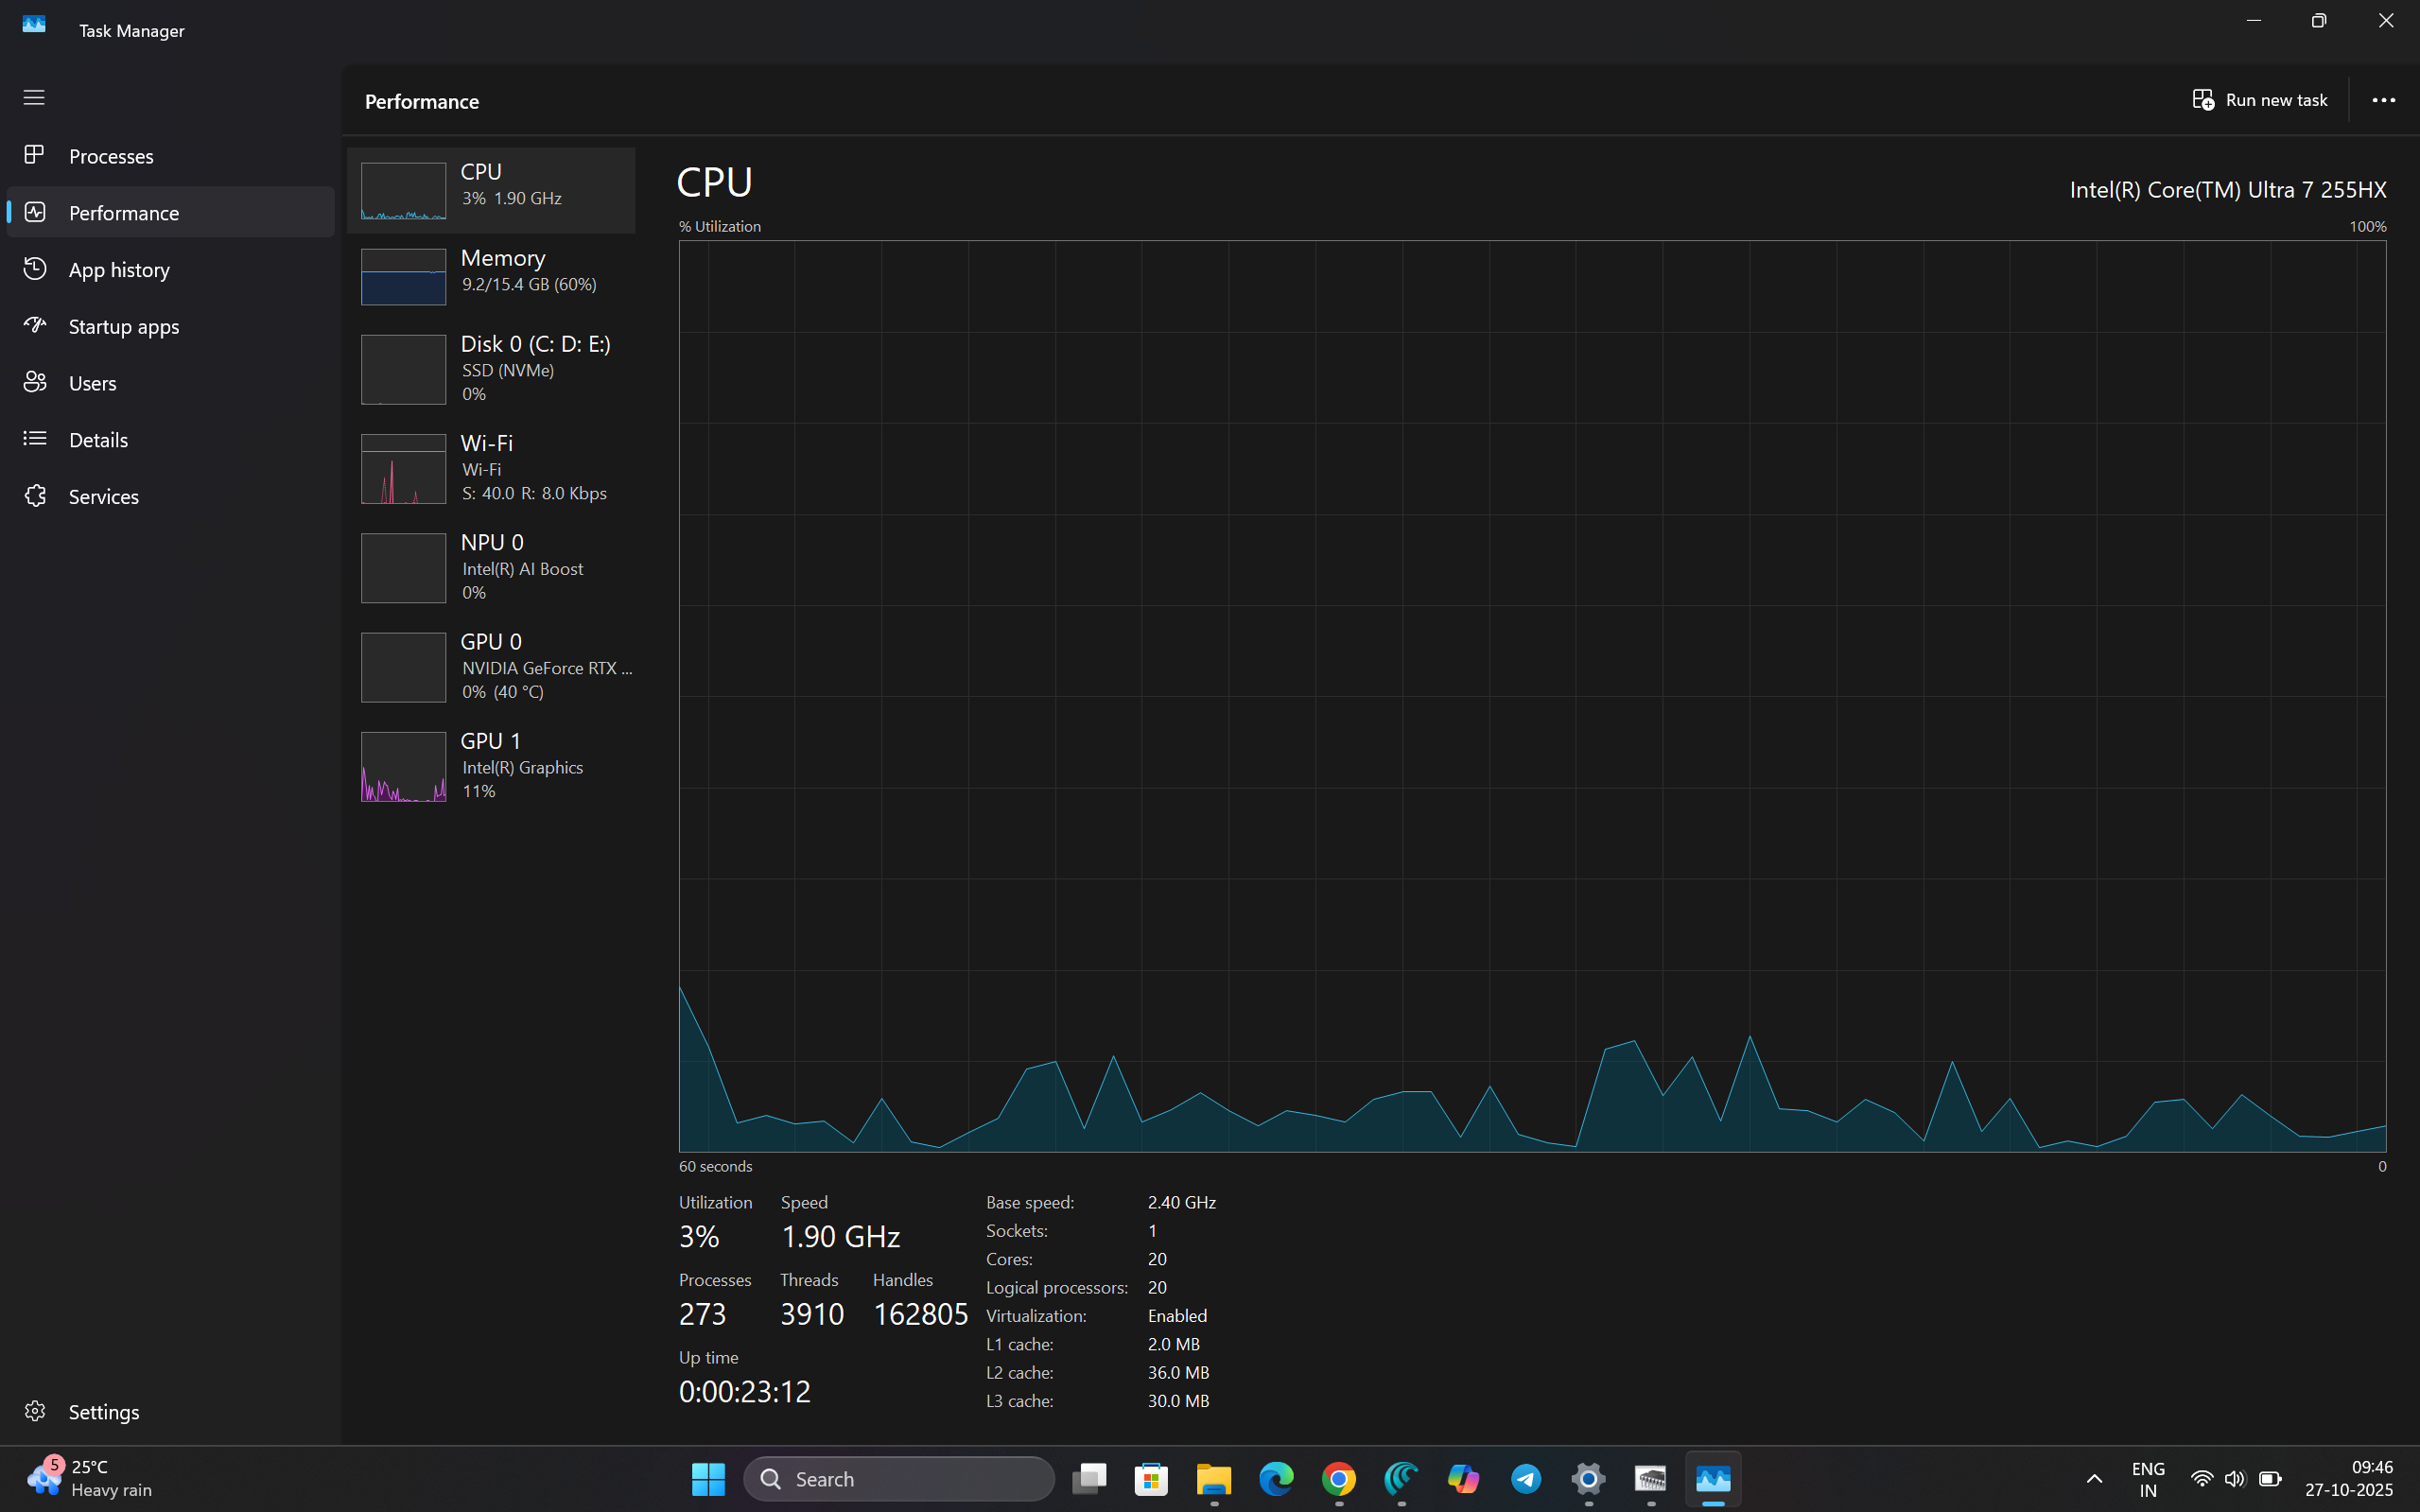The image size is (2420, 1512).
Task: Open the Details list icon
Action: click(35, 439)
